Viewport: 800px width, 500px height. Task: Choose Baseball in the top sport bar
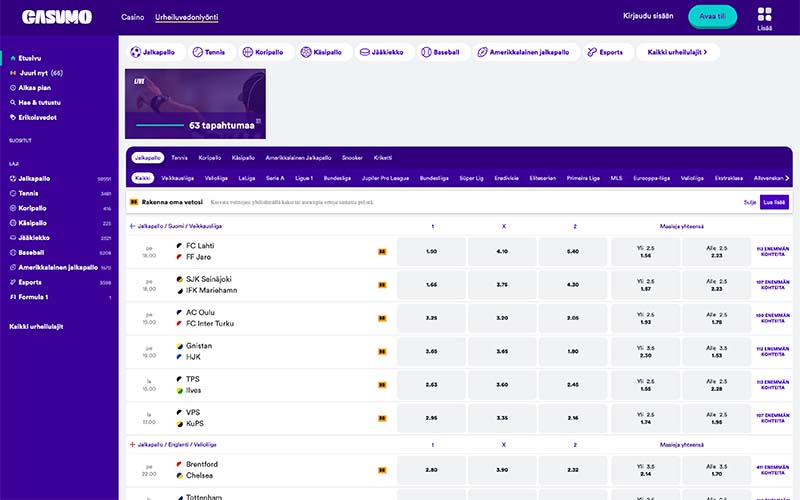pos(441,52)
